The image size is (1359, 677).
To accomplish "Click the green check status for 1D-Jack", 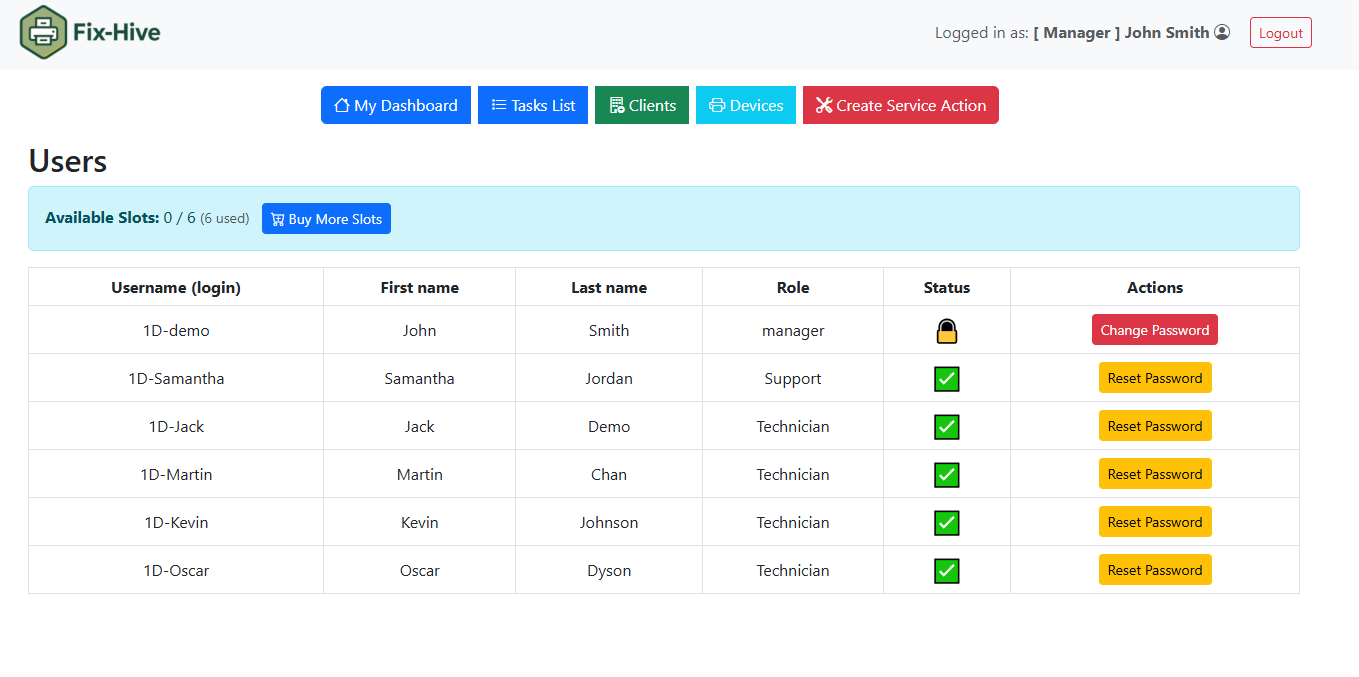I will (x=946, y=427).
